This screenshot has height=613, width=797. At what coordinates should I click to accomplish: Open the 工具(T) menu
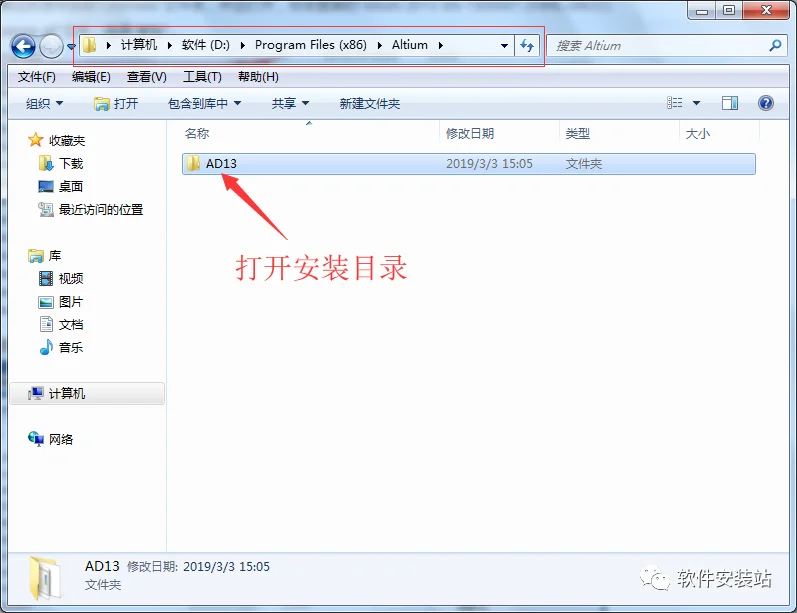click(202, 77)
